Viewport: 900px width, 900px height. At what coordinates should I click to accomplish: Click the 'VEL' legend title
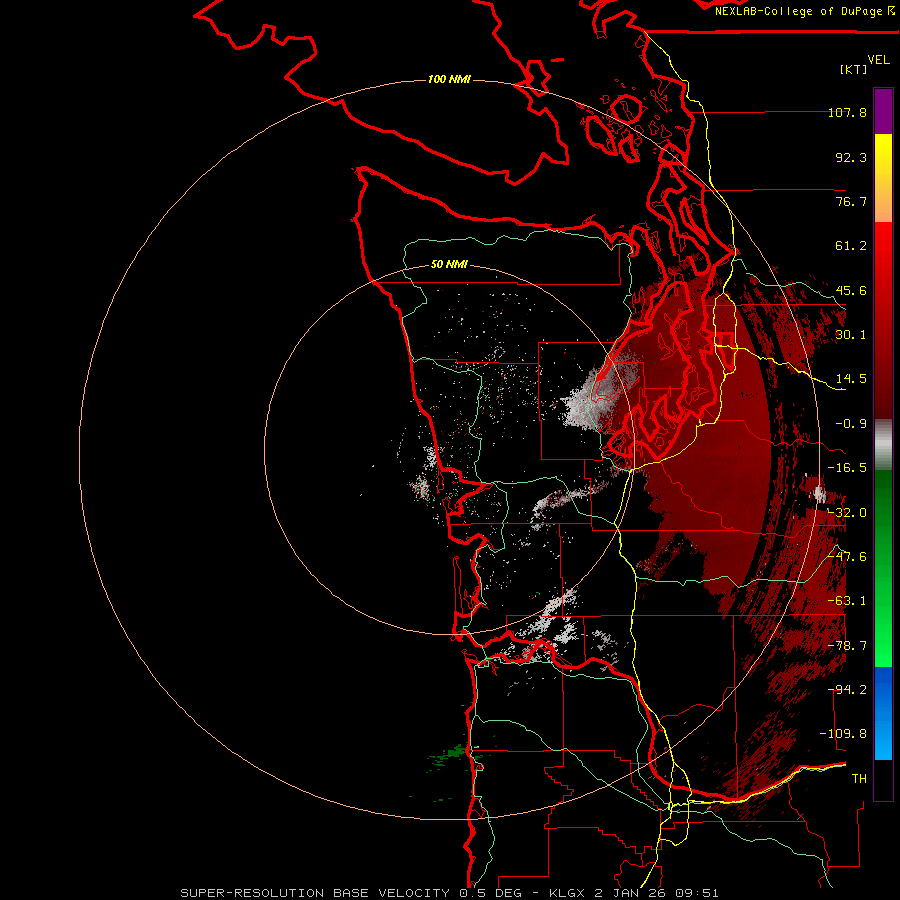point(878,59)
